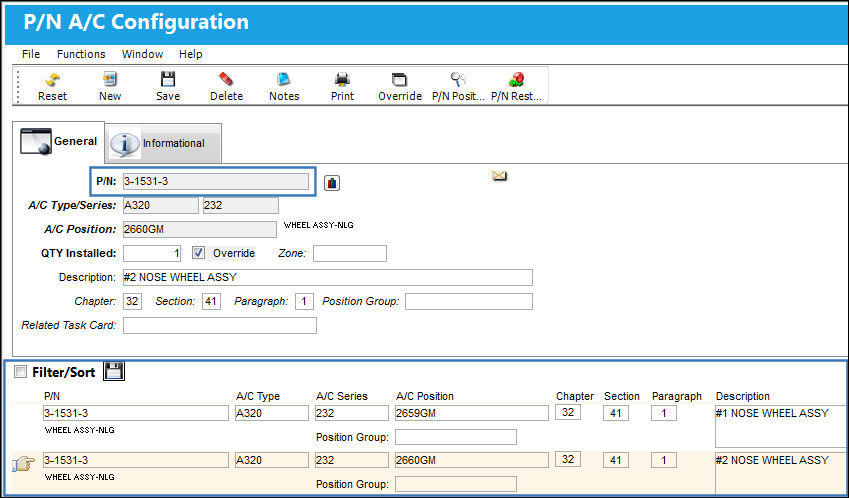Viewport: 849px width, 498px height.
Task: Click Paragraph 1 cell in 2659GM row
Action: pyautogui.click(x=664, y=414)
